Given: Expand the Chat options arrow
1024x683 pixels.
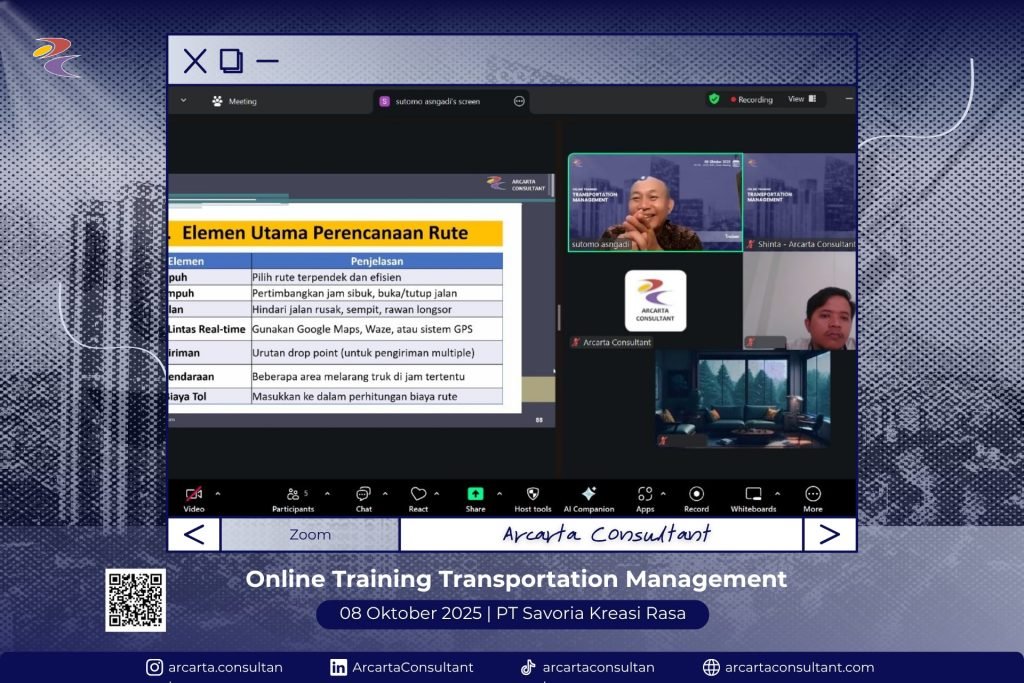Looking at the screenshot, I should coord(385,493).
